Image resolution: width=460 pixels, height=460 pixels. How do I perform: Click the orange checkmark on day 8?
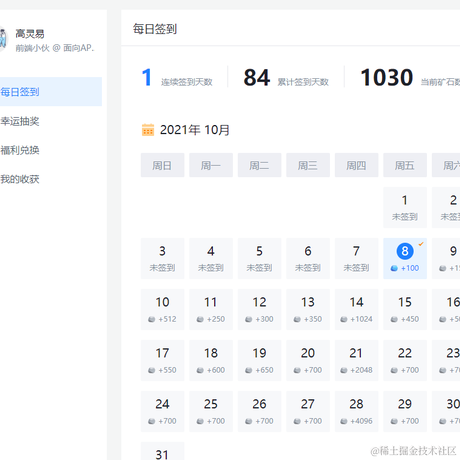[x=421, y=244]
